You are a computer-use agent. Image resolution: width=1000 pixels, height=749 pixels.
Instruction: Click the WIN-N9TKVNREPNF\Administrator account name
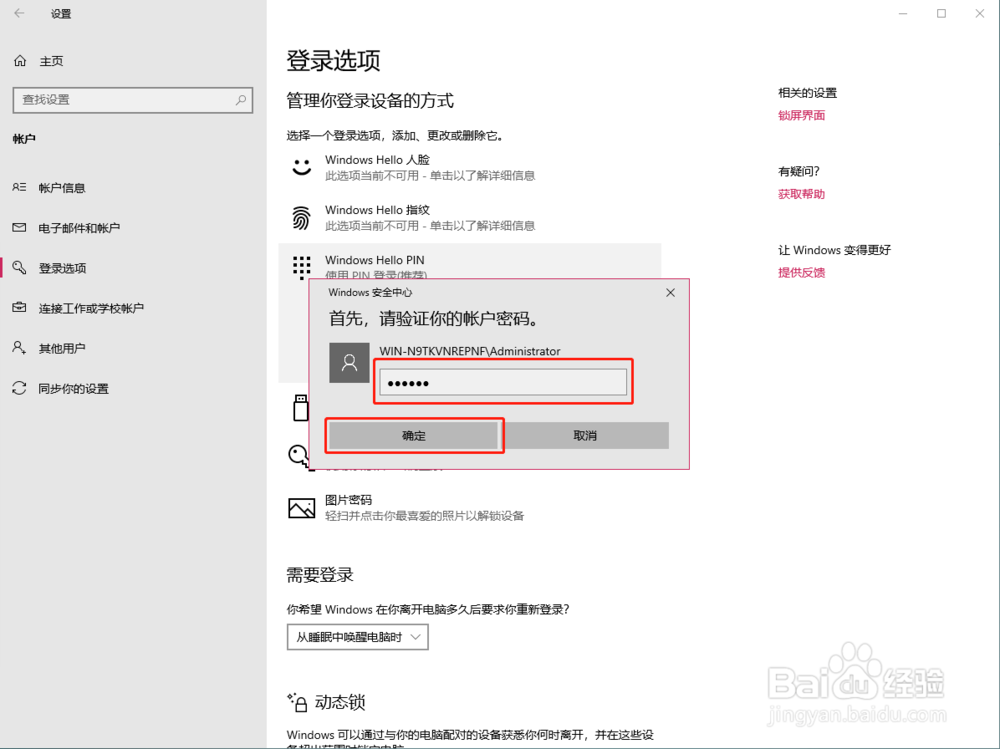pyautogui.click(x=470, y=351)
